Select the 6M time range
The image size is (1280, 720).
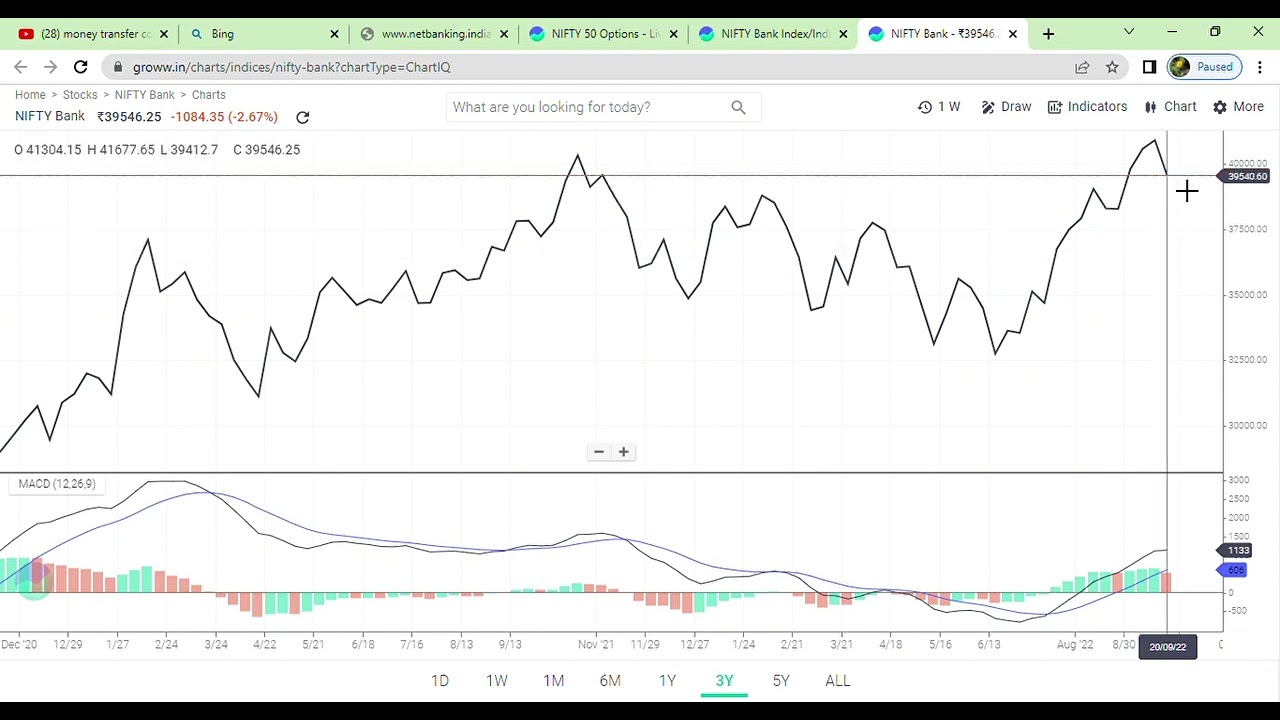[x=610, y=681]
